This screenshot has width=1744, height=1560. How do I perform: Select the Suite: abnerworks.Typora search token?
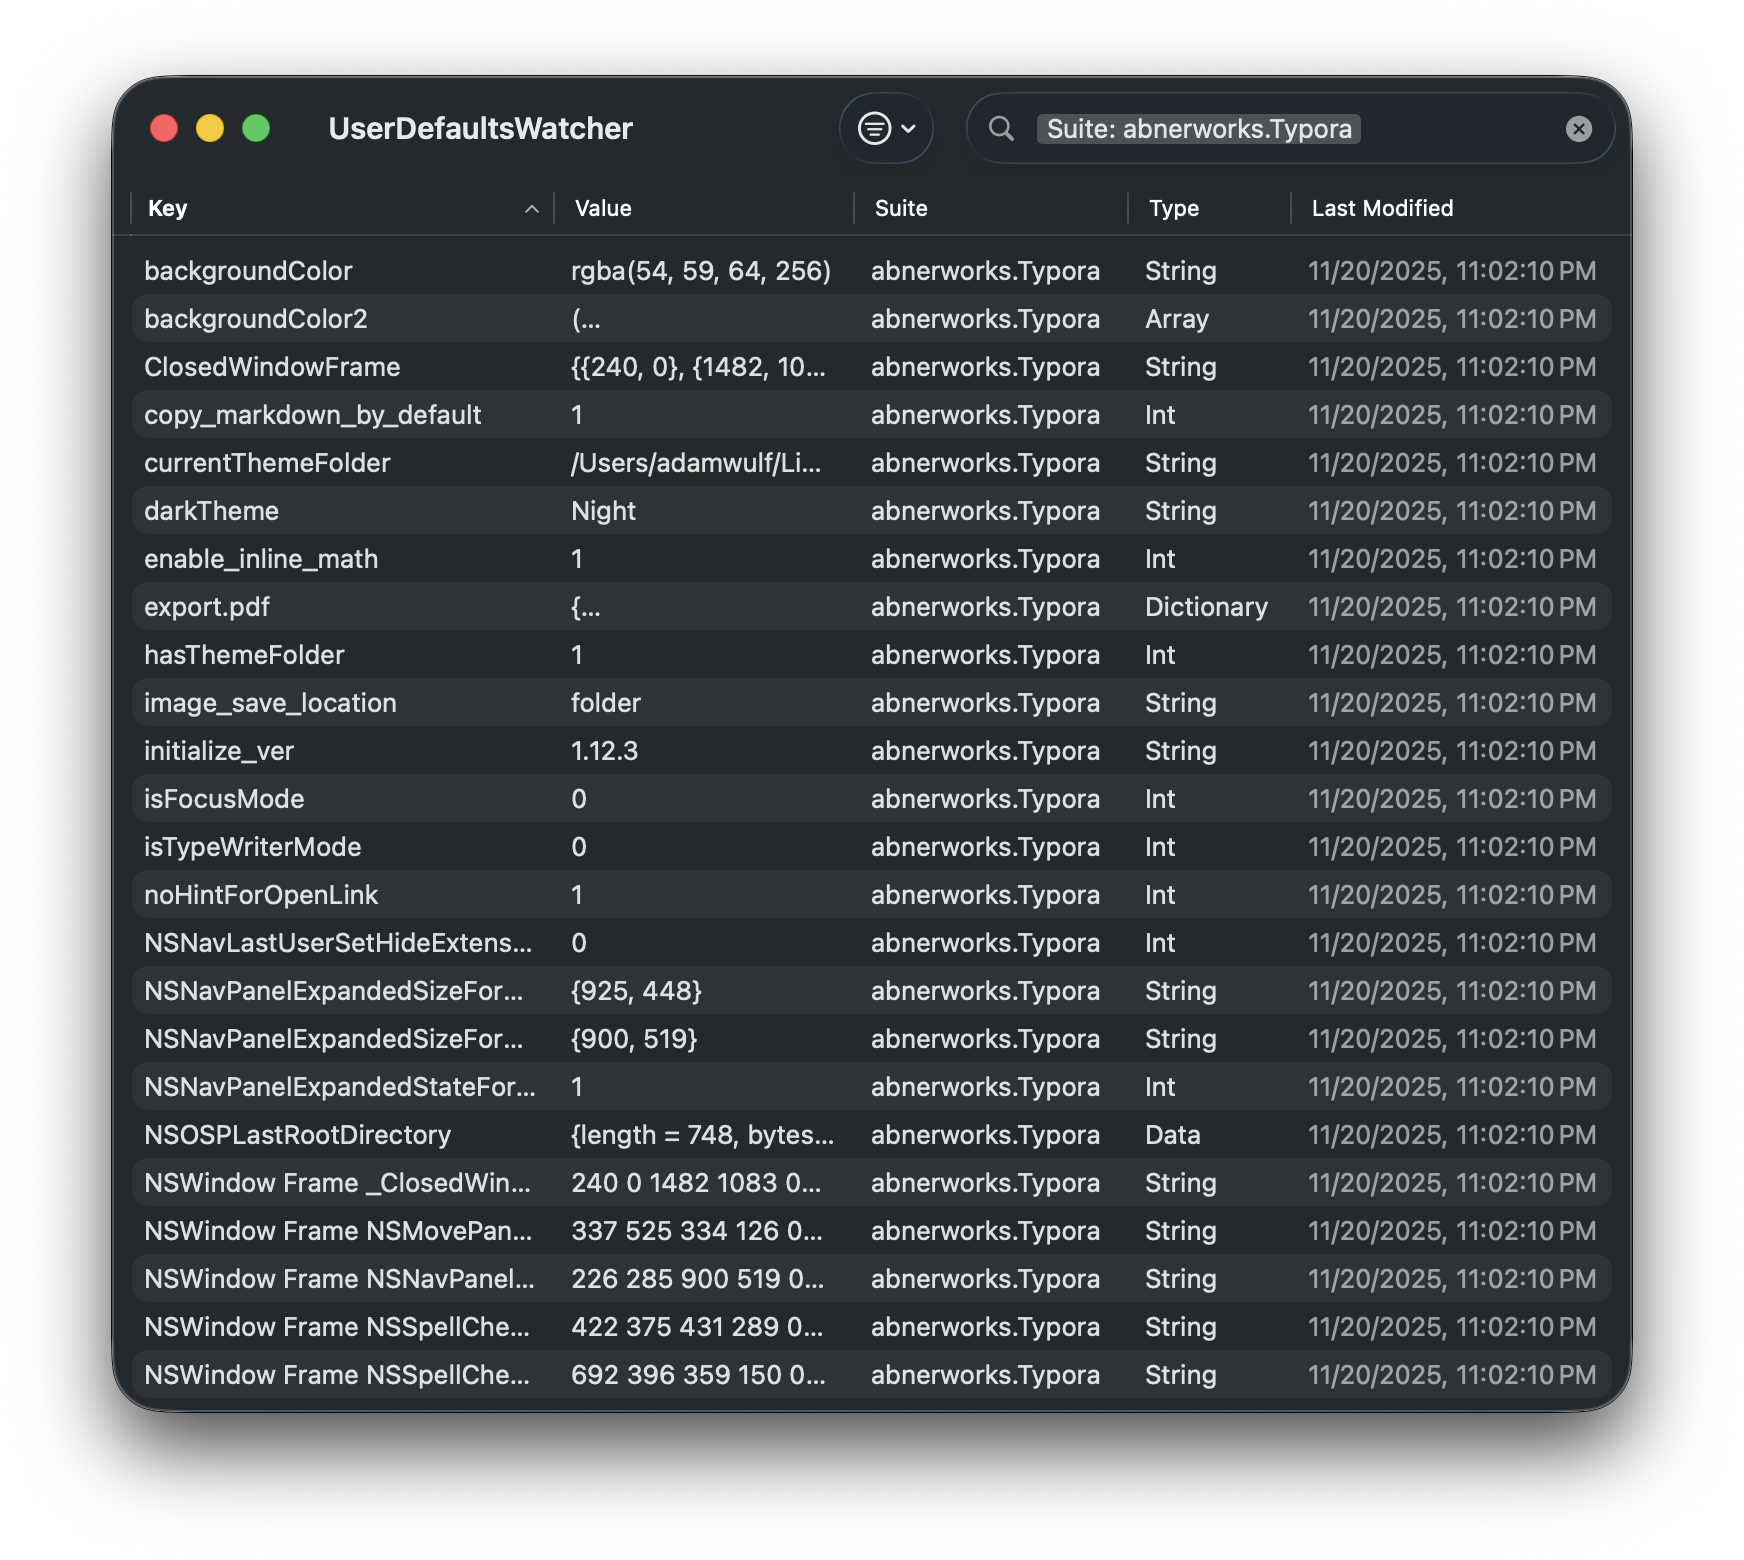coord(1199,128)
